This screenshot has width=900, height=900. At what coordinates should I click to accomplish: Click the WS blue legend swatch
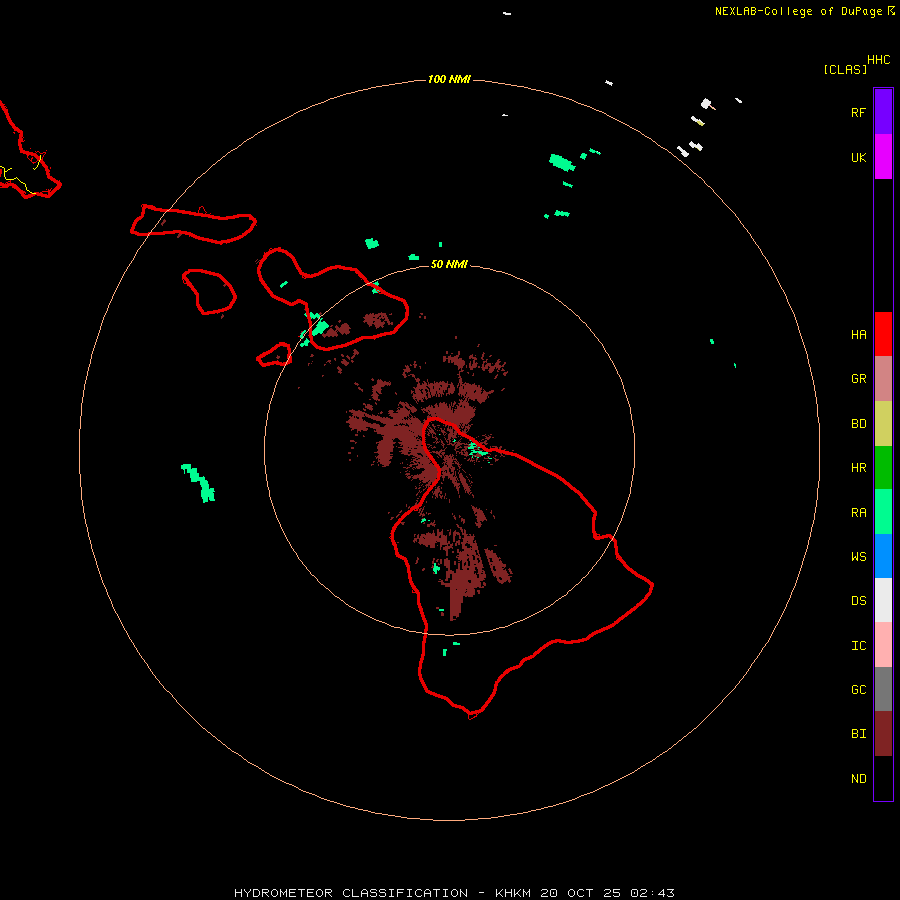pos(883,556)
